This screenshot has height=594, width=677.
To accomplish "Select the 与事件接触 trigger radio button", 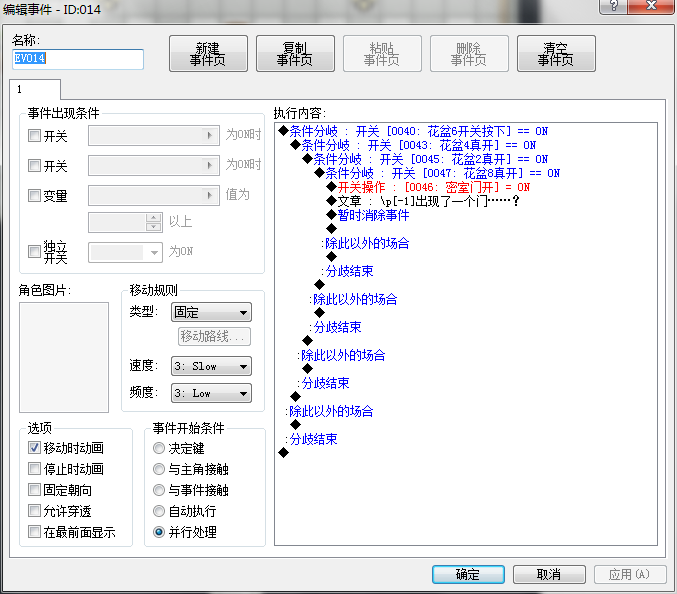I will (159, 490).
